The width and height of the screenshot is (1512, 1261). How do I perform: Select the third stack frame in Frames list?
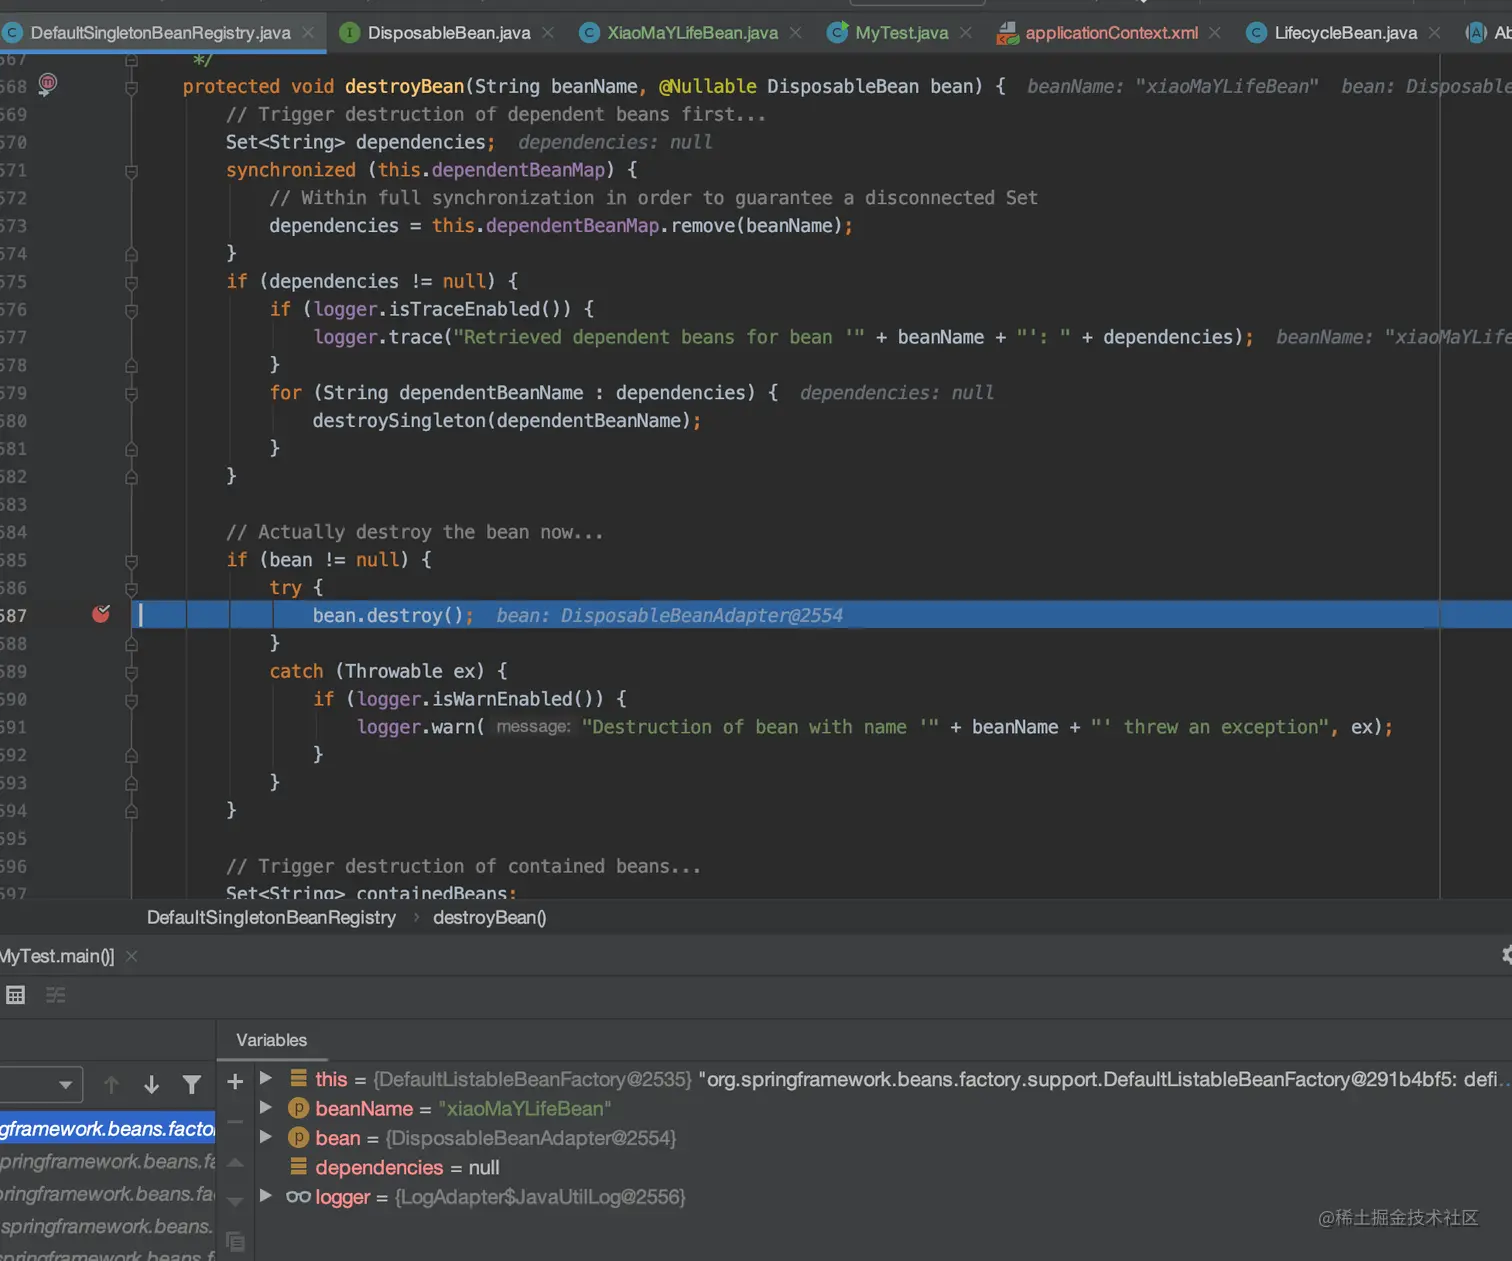[108, 1193]
